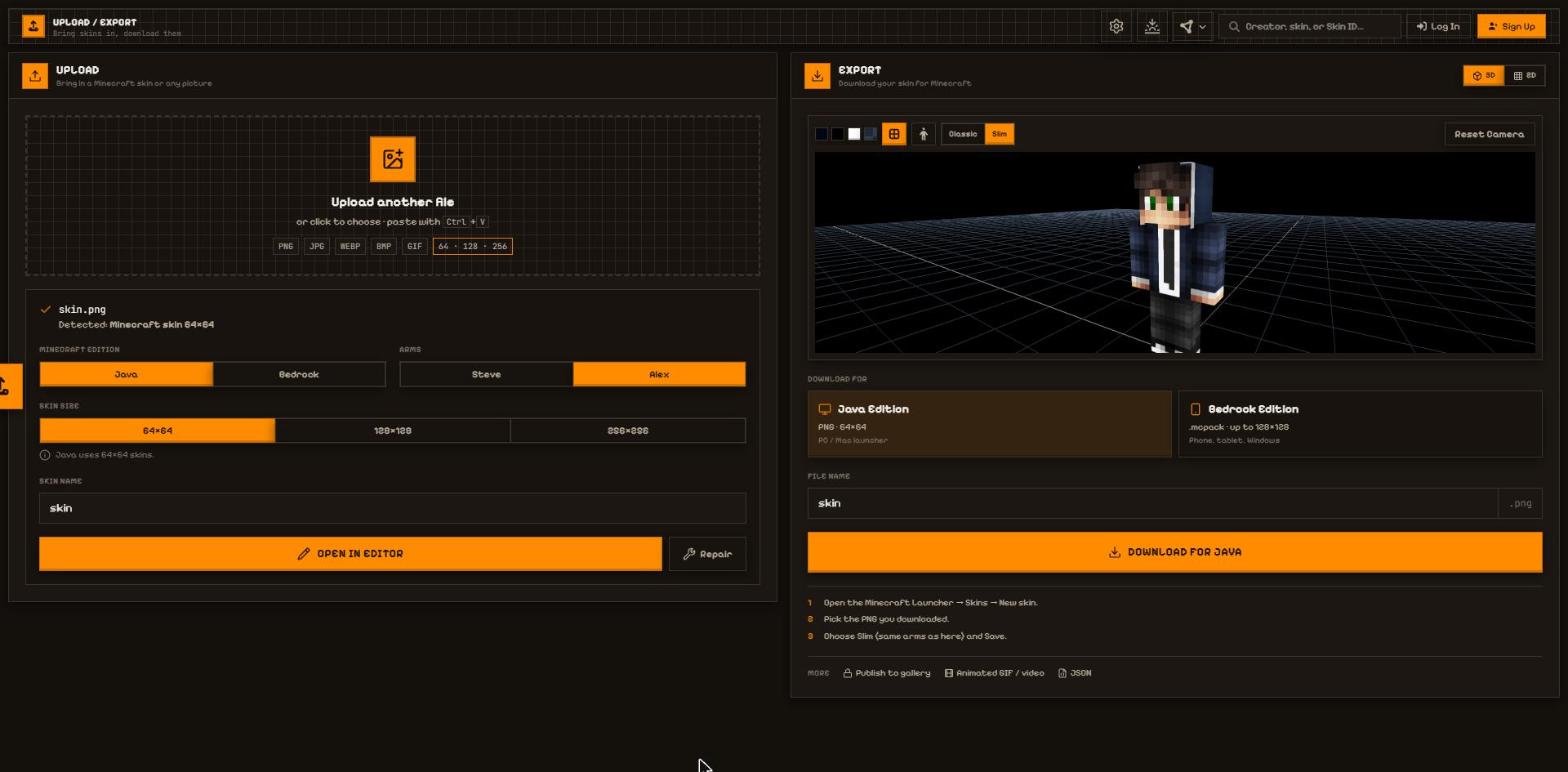This screenshot has width=1568, height=772.
Task: Select the slate blue background swatch
Action: (870, 134)
